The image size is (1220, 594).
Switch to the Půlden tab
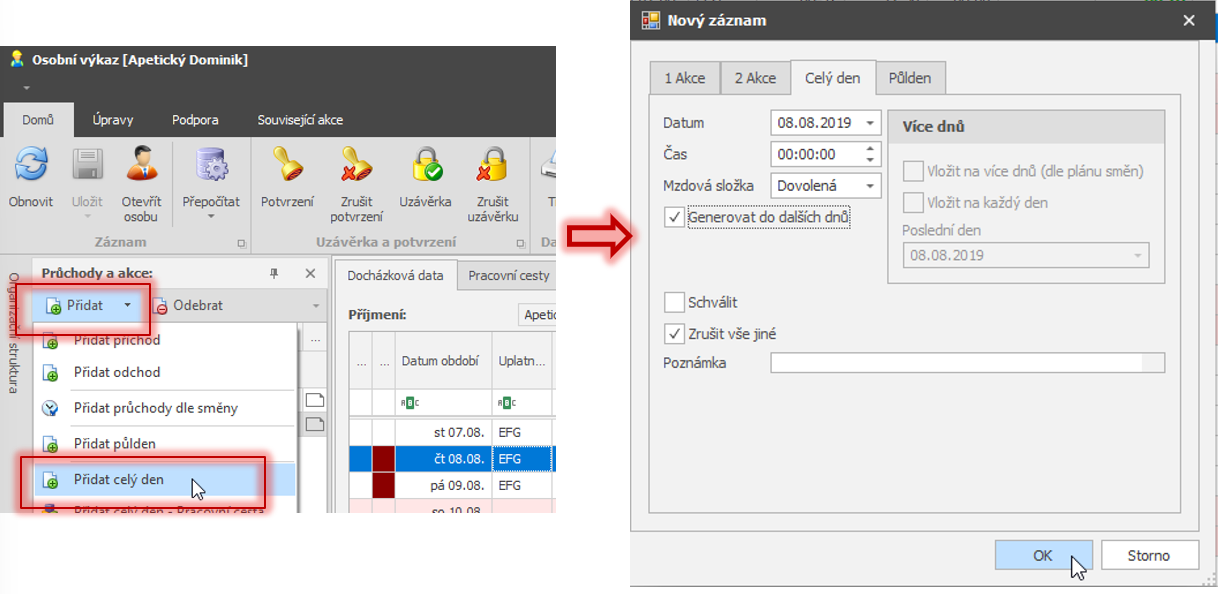point(910,78)
